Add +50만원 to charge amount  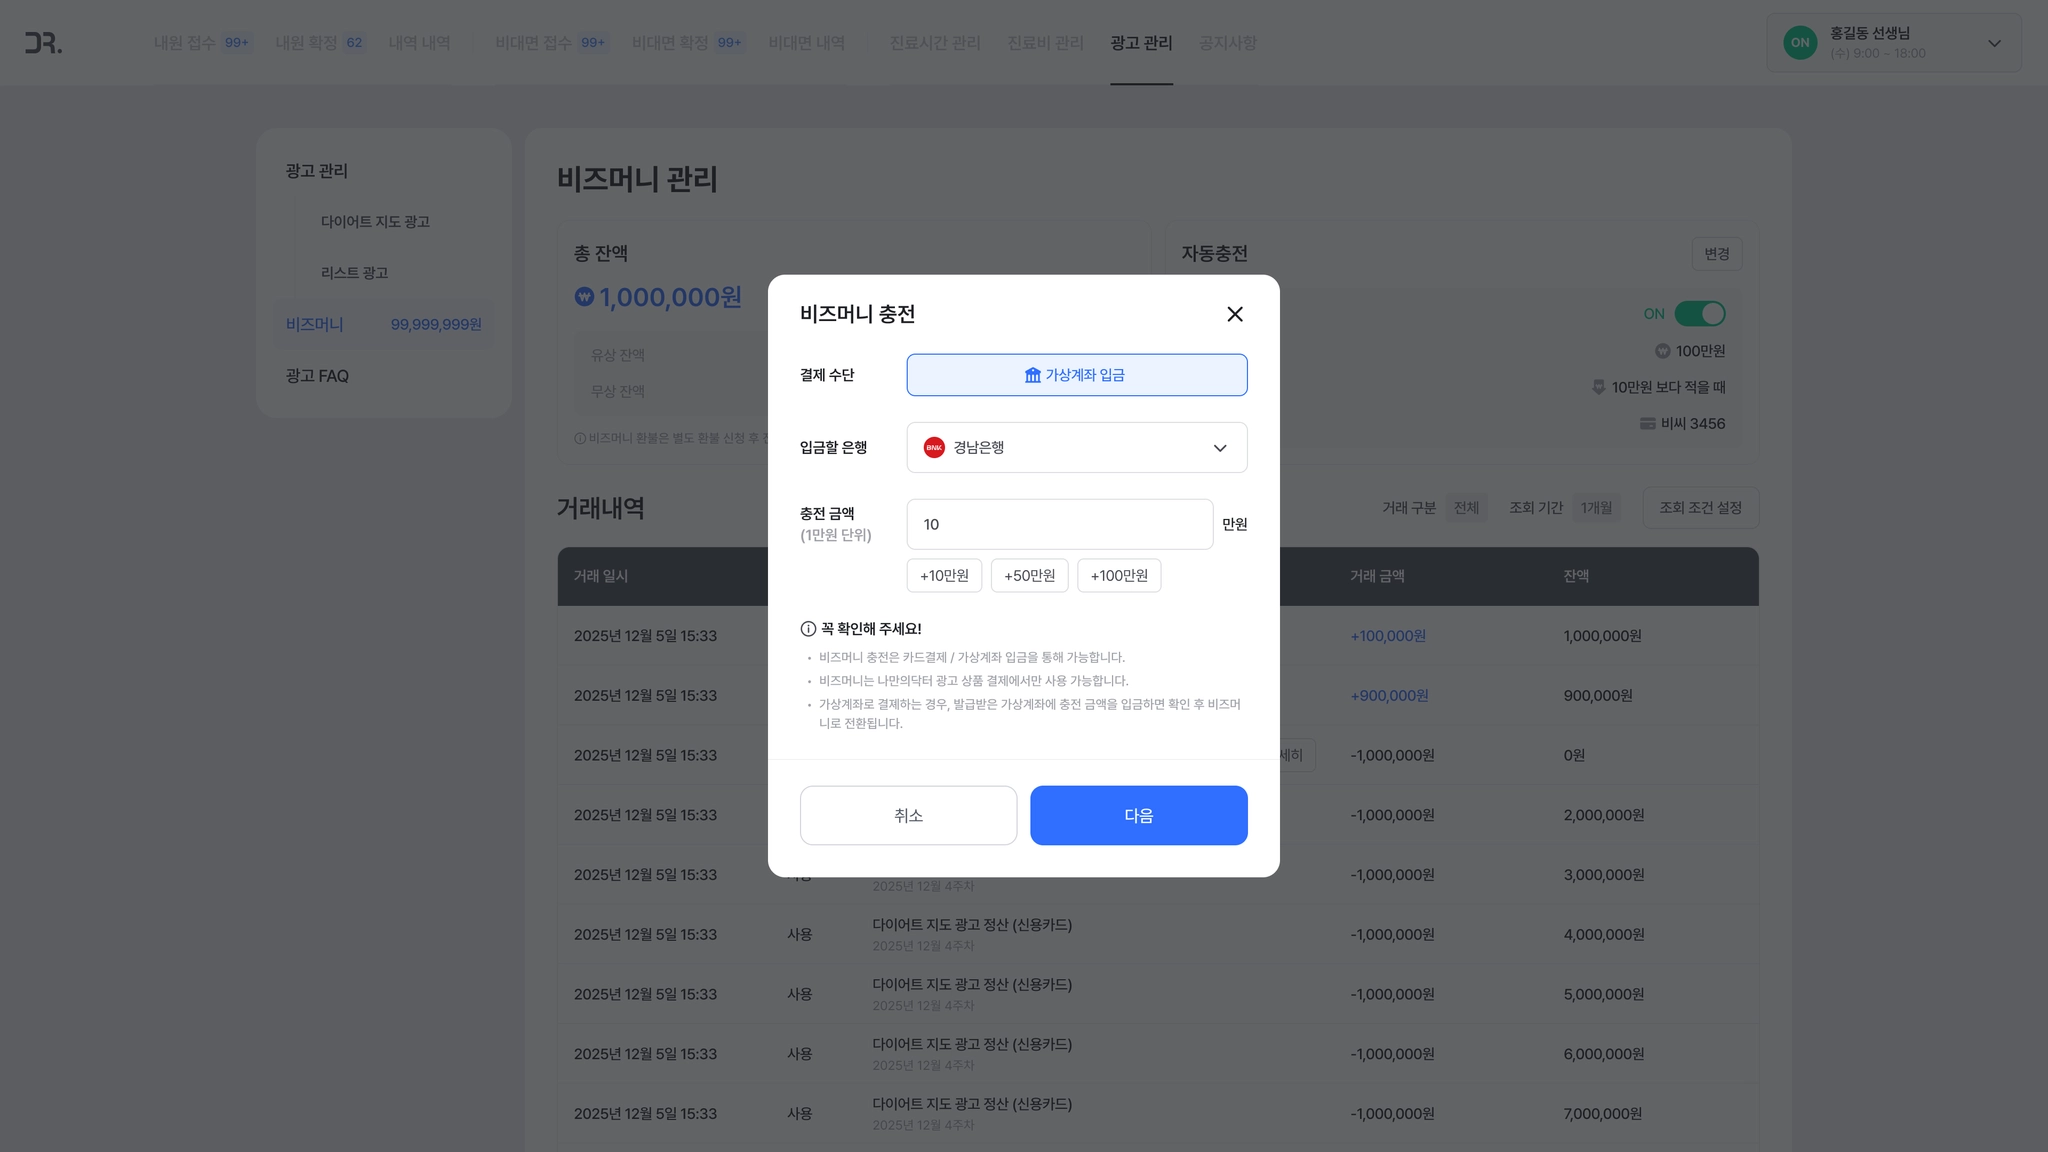[1029, 576]
